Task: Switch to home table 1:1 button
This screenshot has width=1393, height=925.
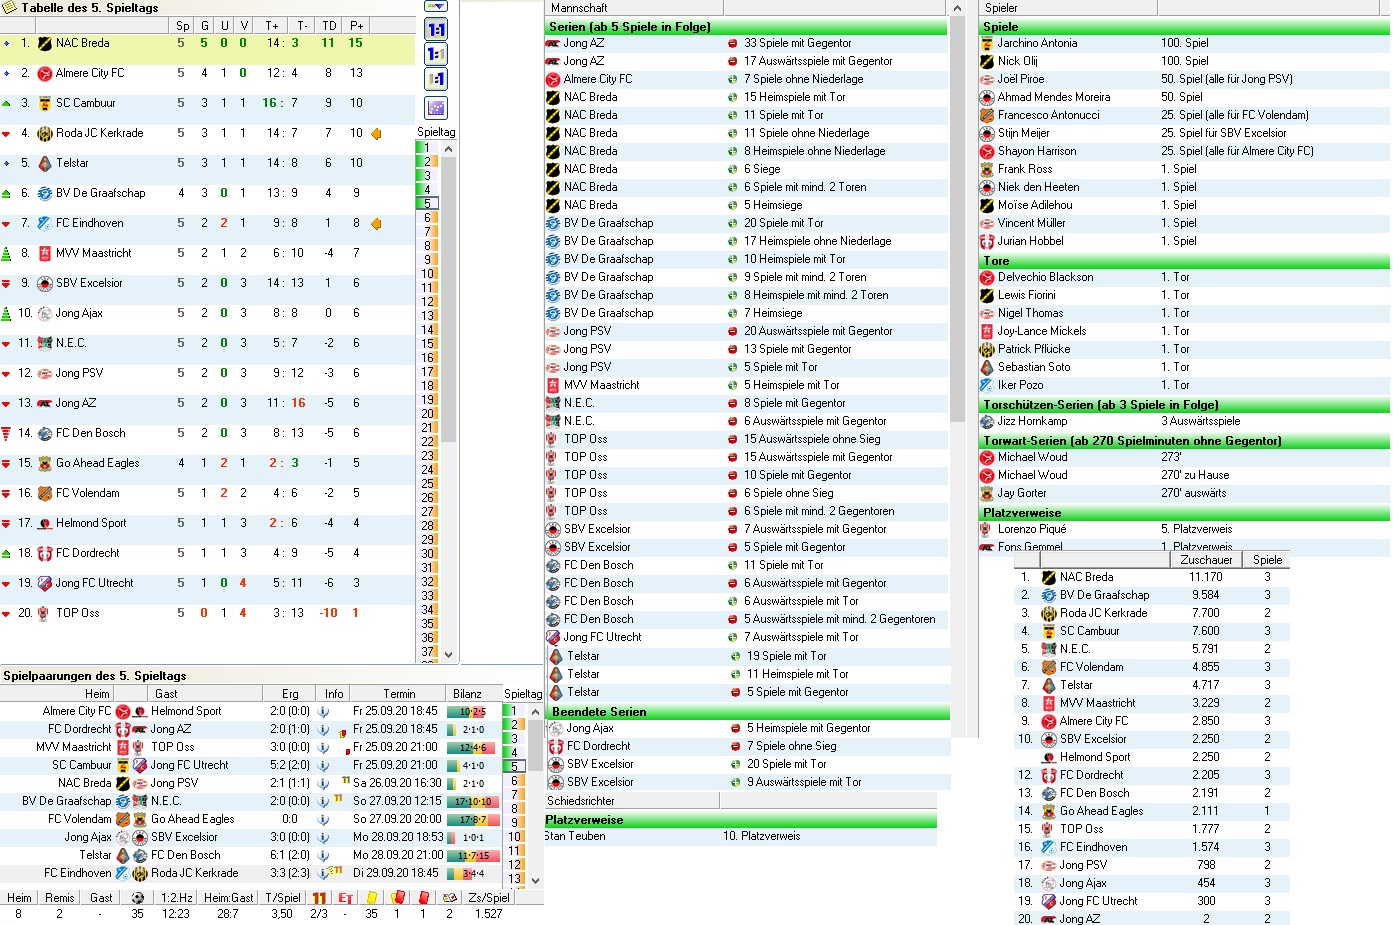Action: [x=436, y=54]
